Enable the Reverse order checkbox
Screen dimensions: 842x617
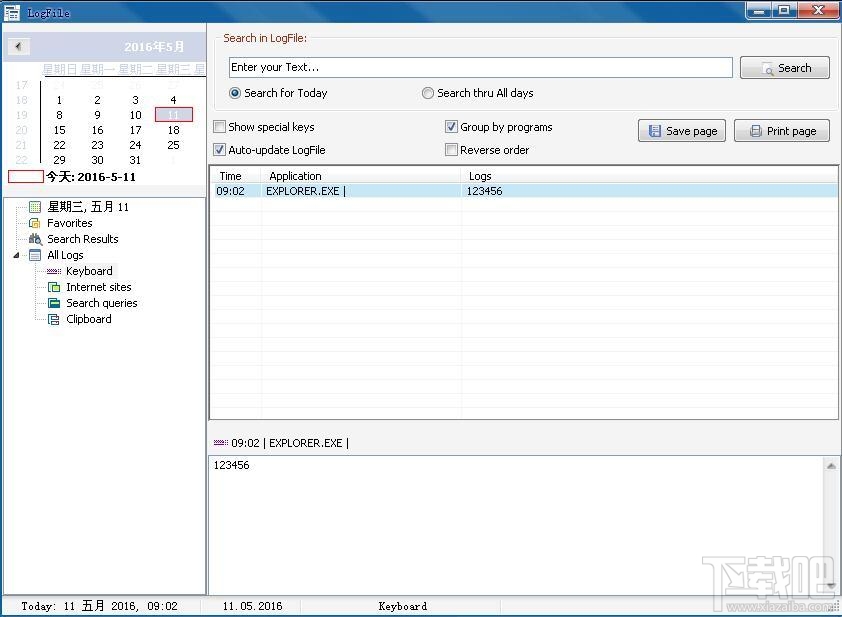451,150
